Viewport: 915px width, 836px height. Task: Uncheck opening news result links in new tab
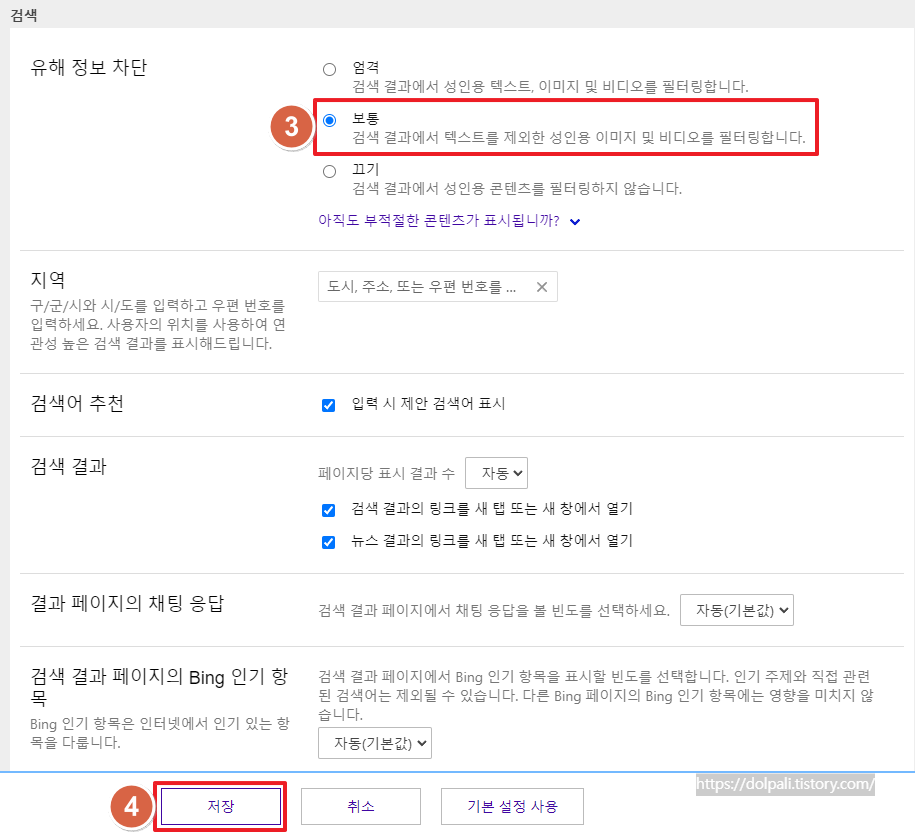(x=328, y=540)
